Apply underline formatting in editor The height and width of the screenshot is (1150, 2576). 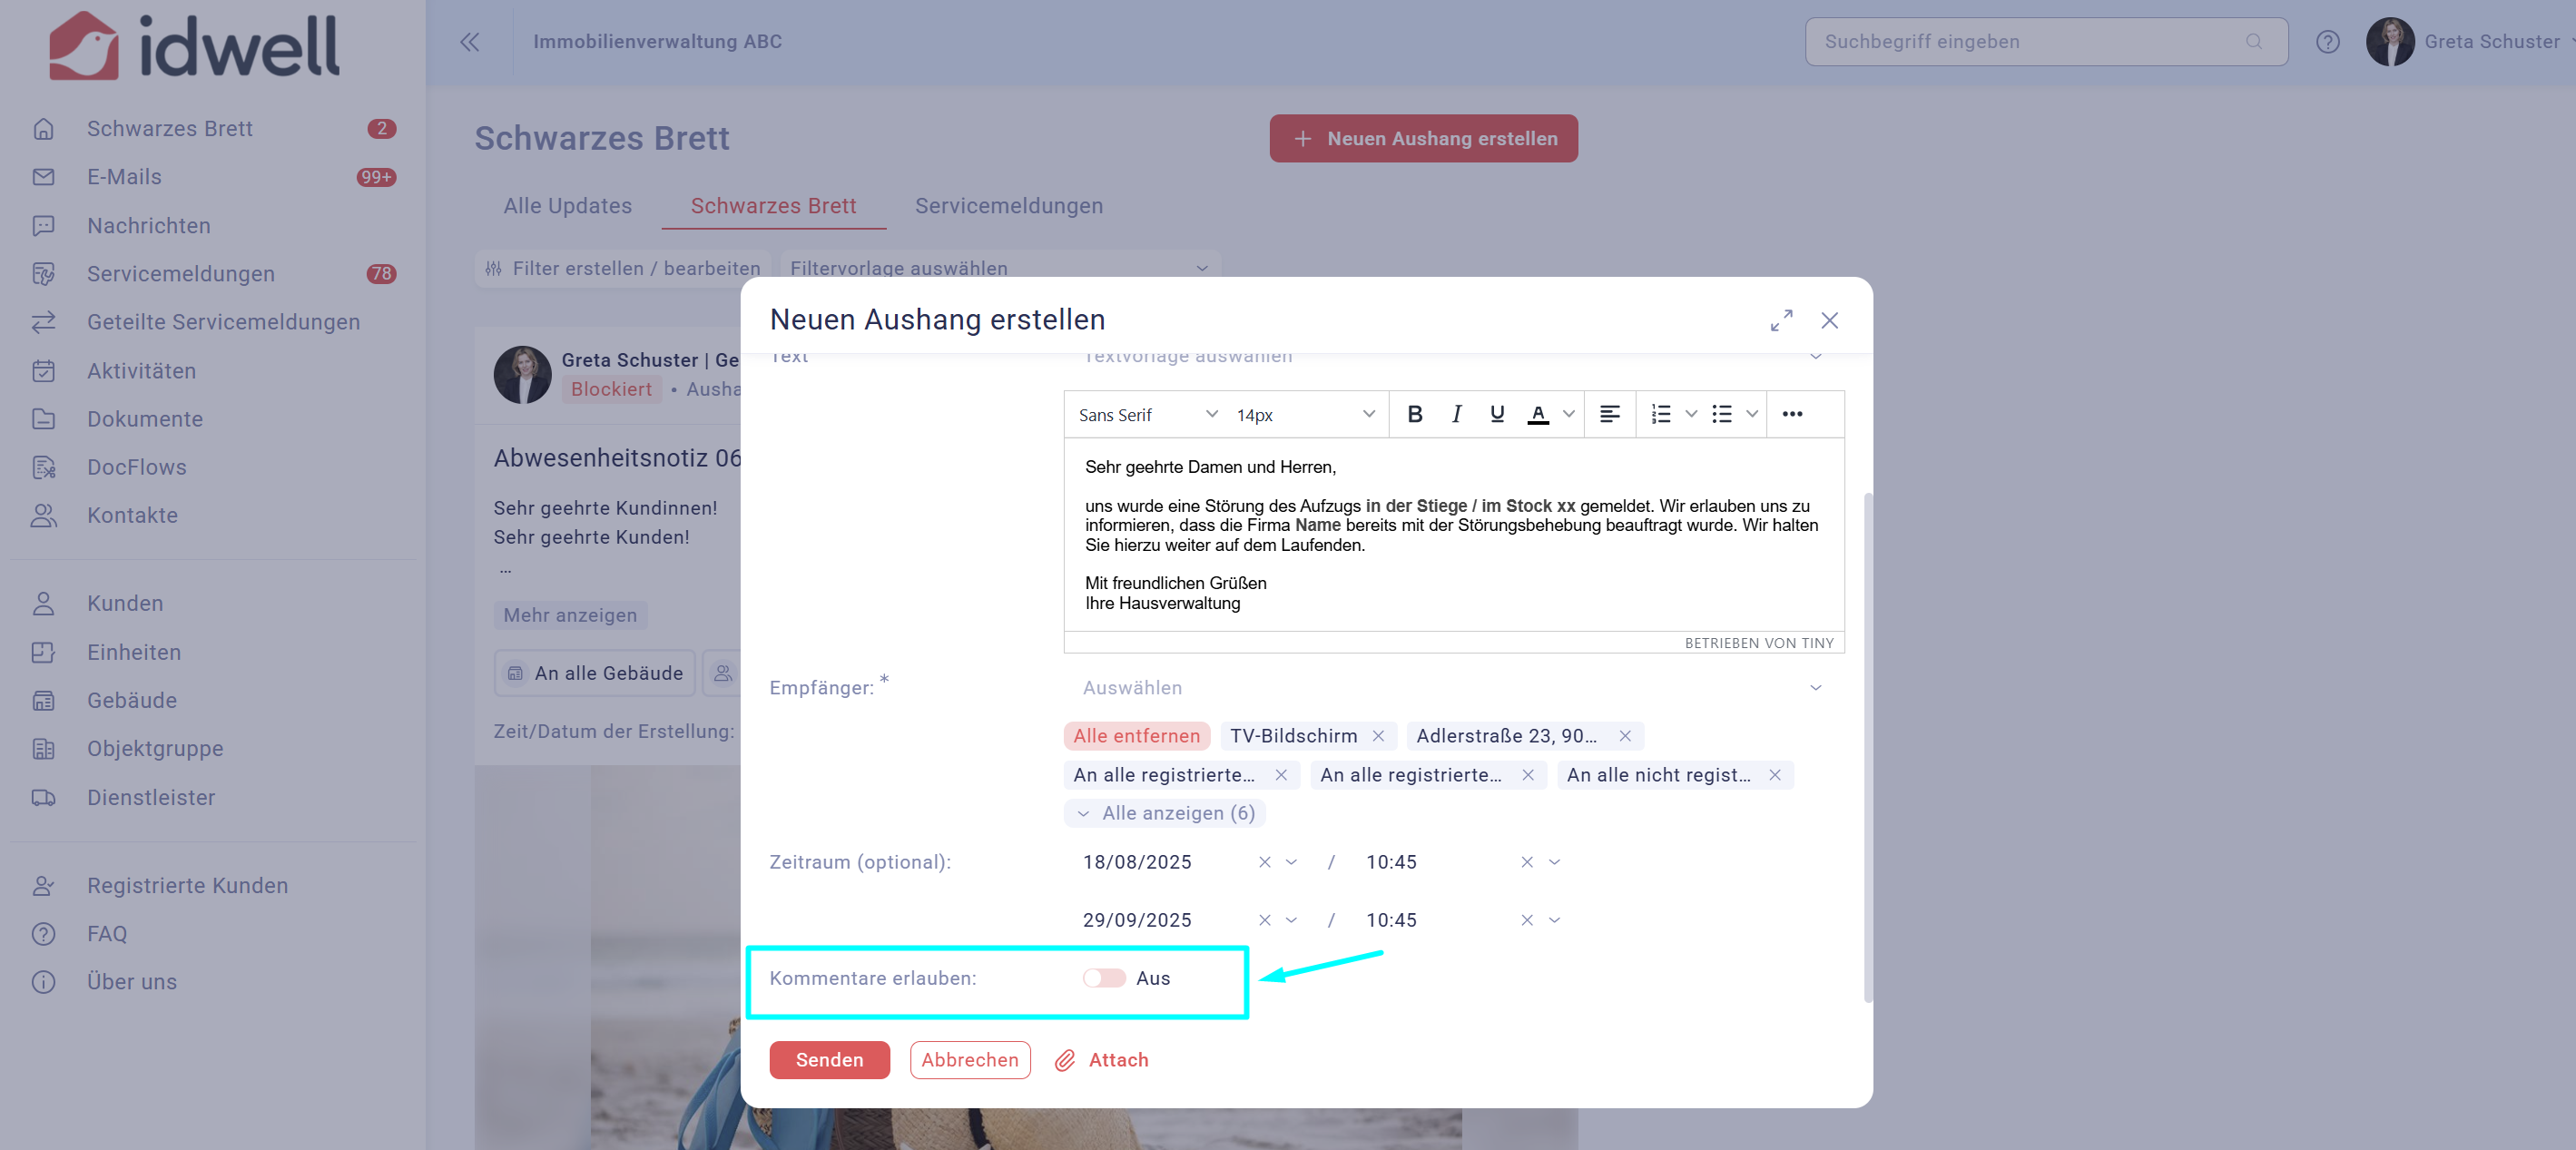pyautogui.click(x=1496, y=414)
